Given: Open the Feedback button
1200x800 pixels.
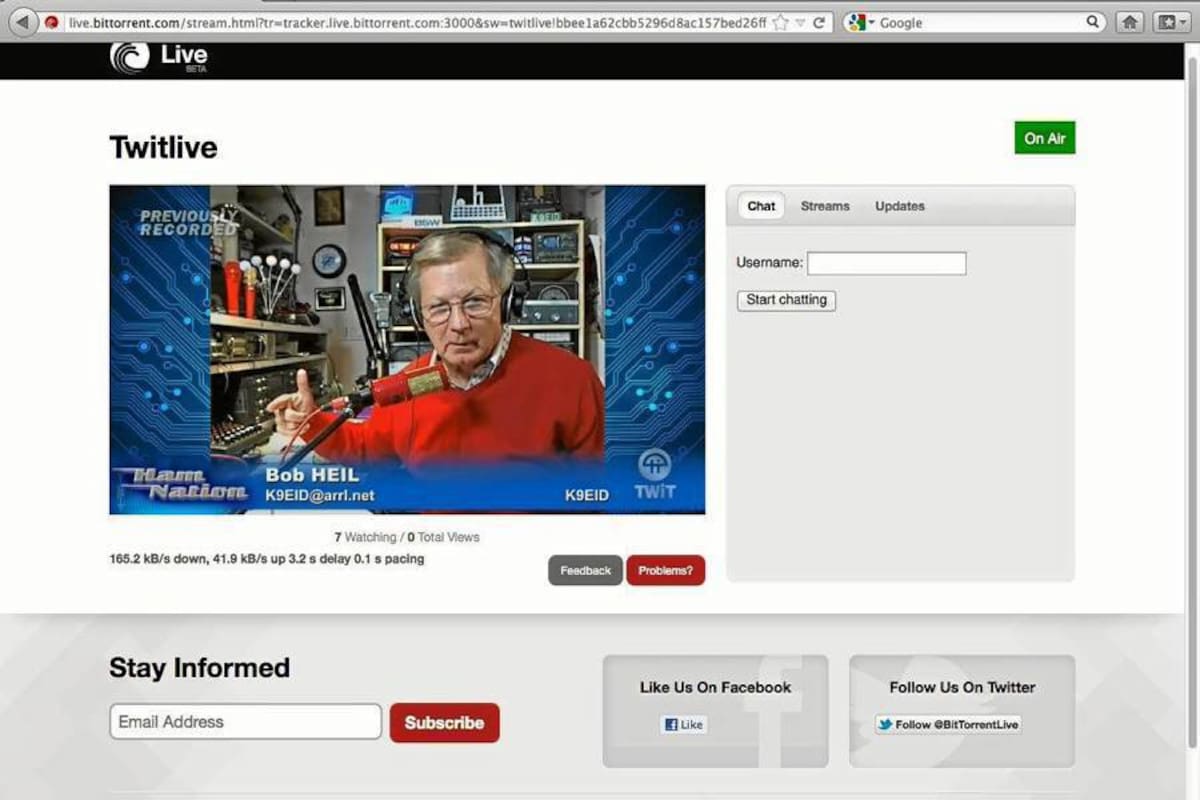Looking at the screenshot, I should (585, 570).
